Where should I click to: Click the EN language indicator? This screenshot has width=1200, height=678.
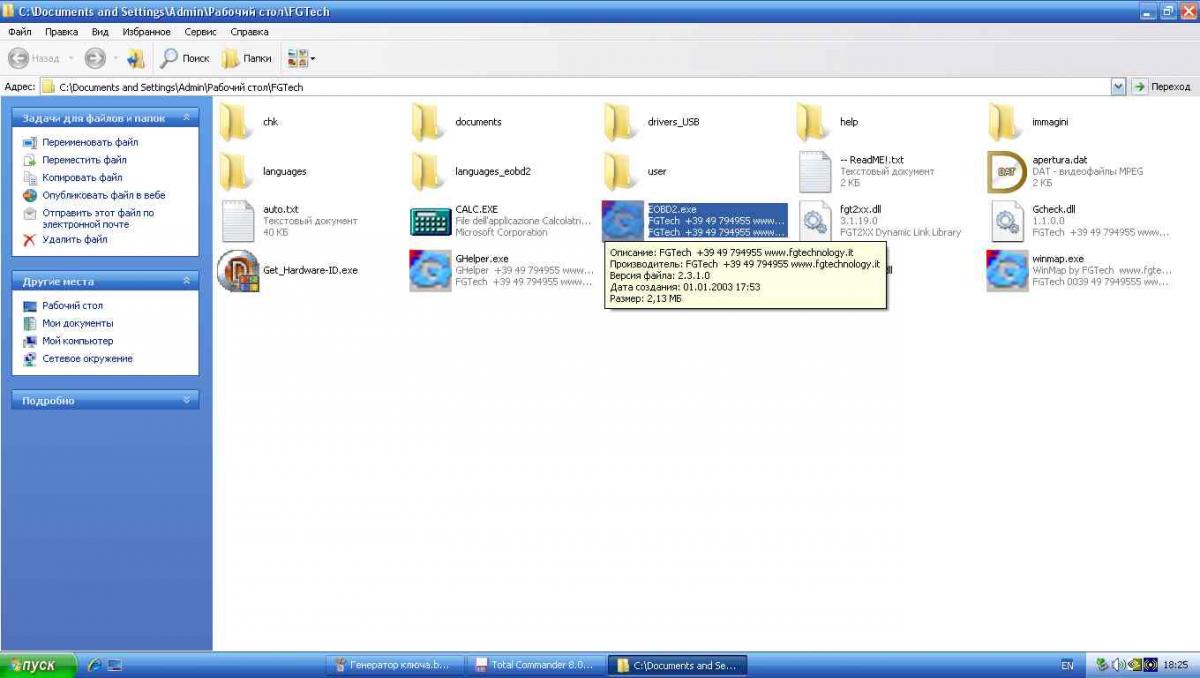(x=1067, y=665)
